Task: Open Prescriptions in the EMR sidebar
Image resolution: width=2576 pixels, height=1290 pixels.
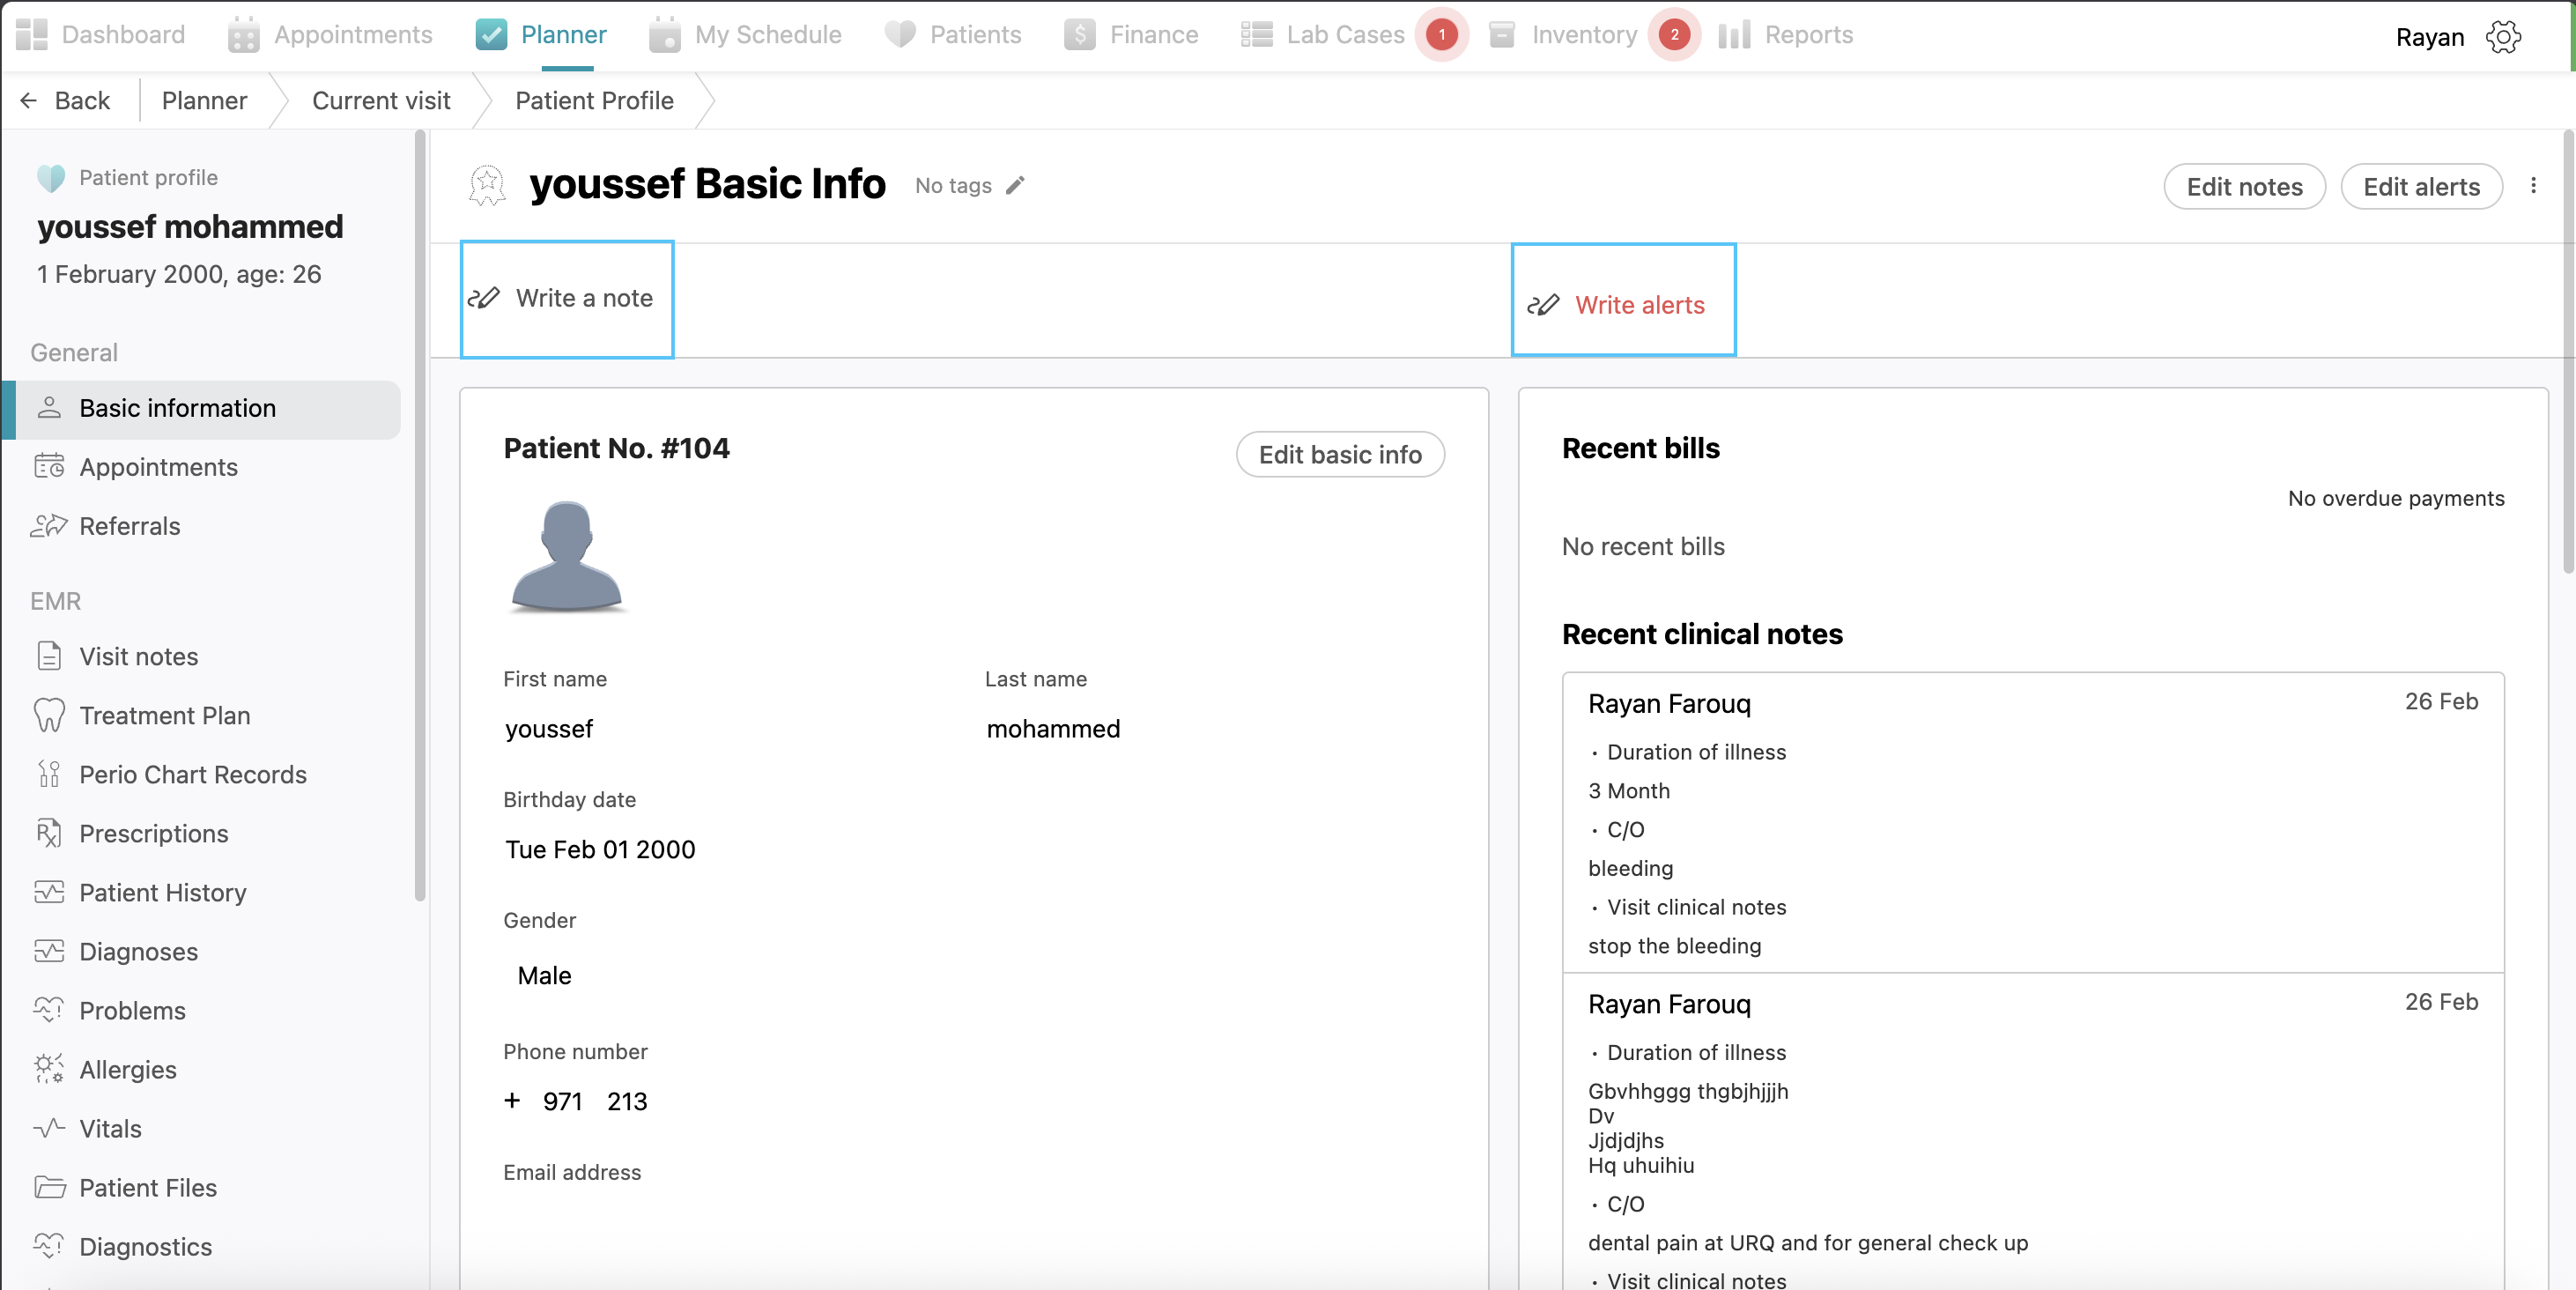Action: click(153, 833)
